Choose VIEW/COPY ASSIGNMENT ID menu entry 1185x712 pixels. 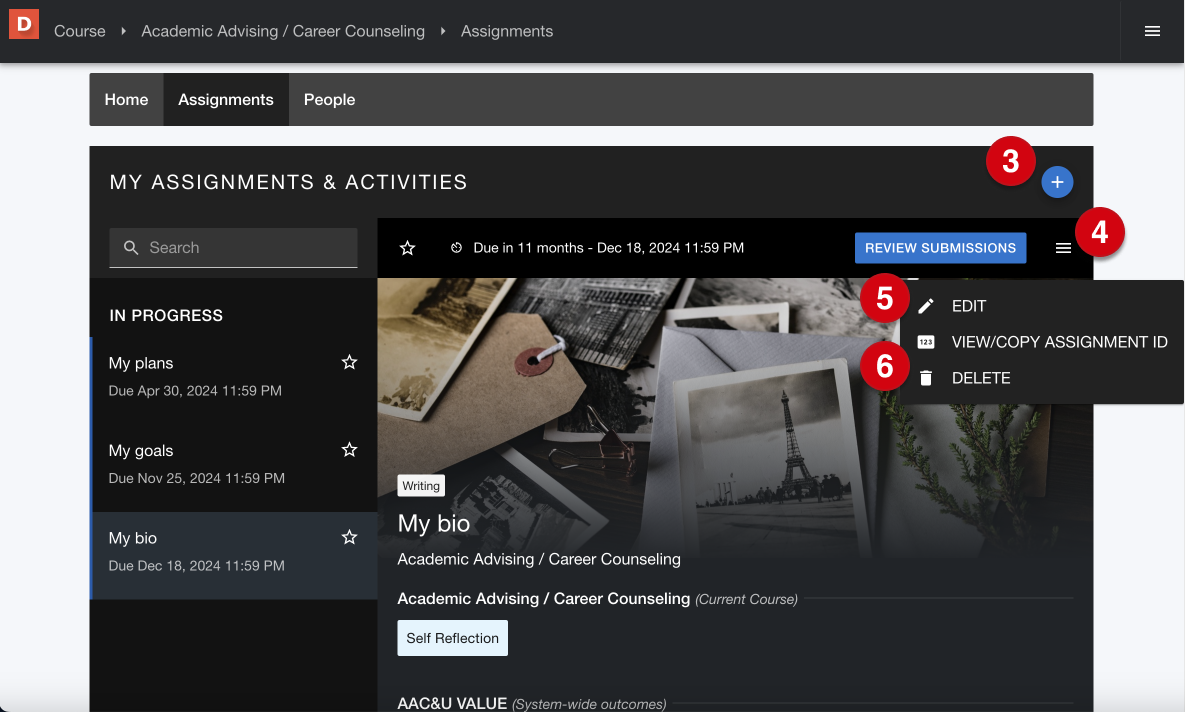pyautogui.click(x=1041, y=342)
